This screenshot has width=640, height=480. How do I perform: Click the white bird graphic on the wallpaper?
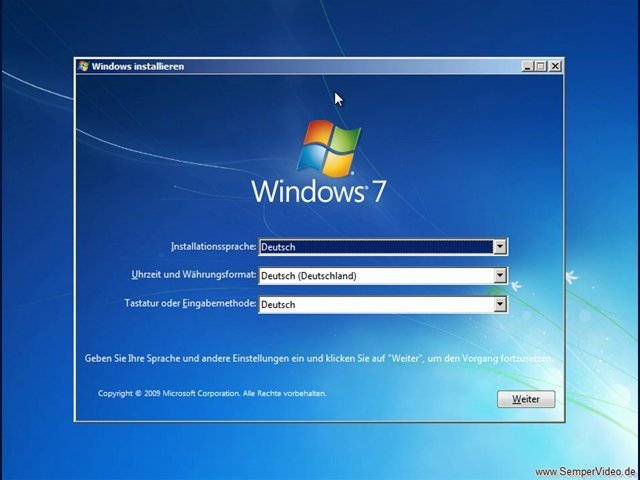click(x=572, y=276)
